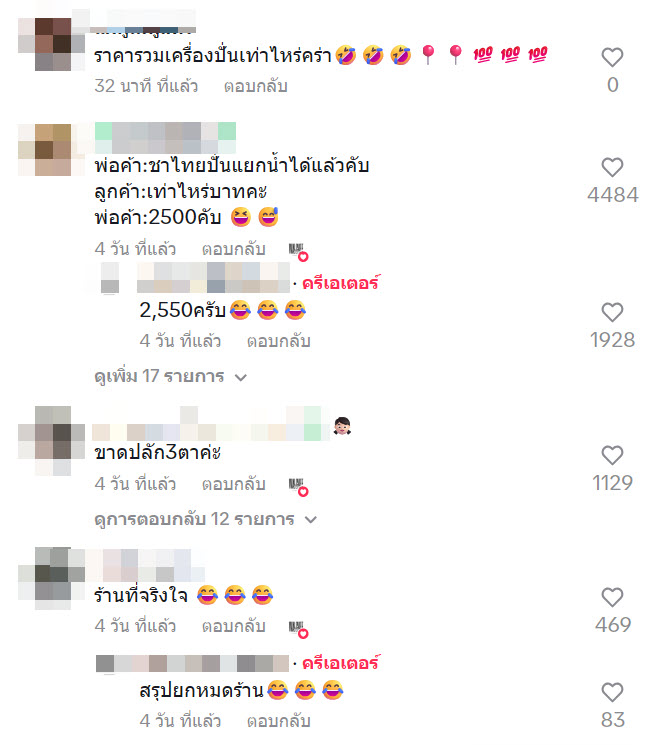This screenshot has height=745, width=668.
Task: Click the creator-liked badge under the ขาดปลั๊ก3ตาค่ะ comment
Action: pos(298,487)
